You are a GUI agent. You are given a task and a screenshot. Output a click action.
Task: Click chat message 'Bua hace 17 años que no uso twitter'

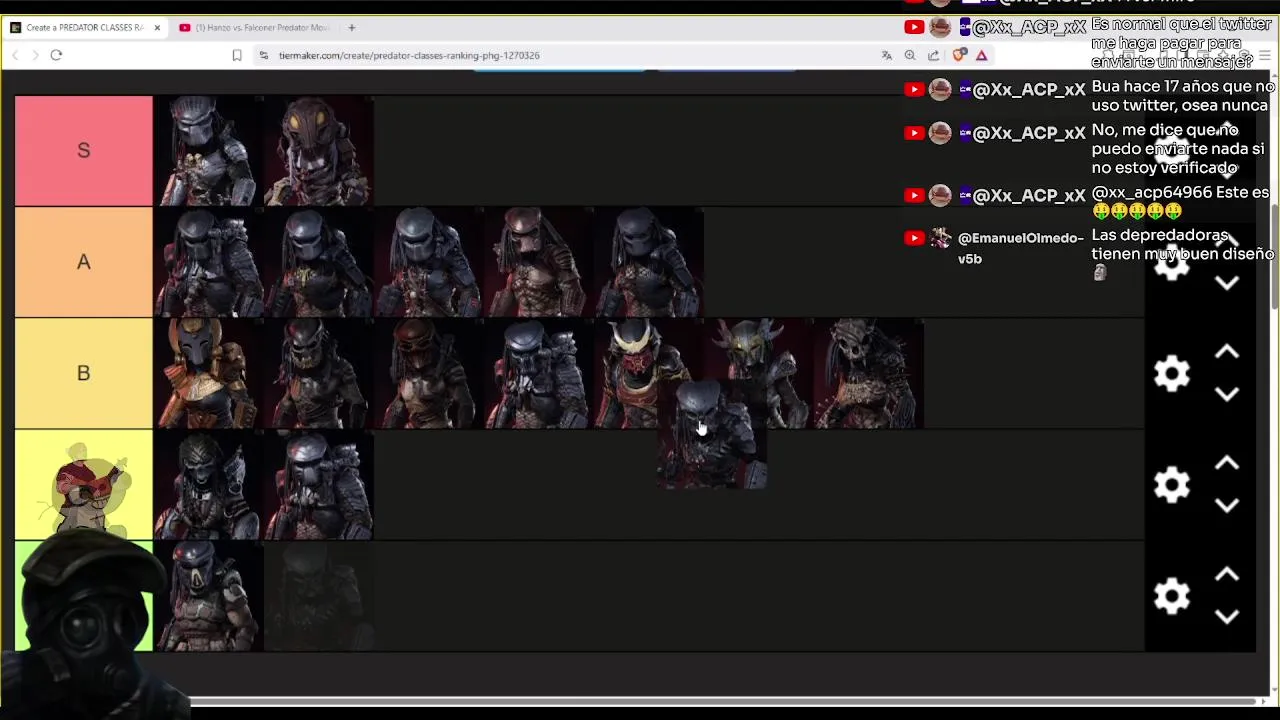1183,96
